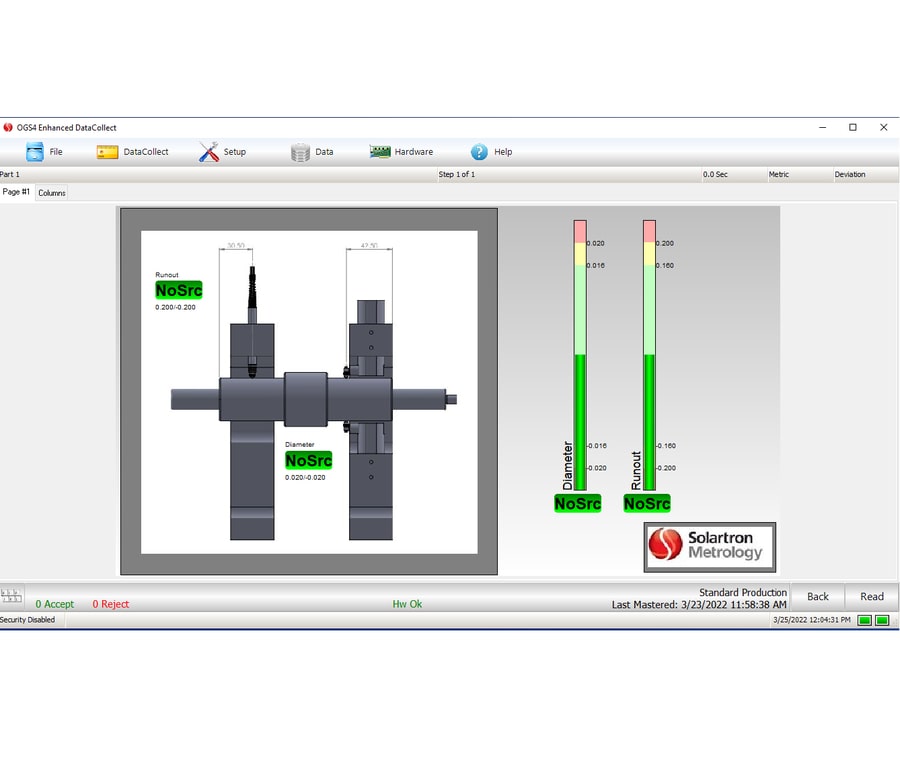Switch to the Columns tab
The image size is (900, 763).
pyautogui.click(x=51, y=192)
